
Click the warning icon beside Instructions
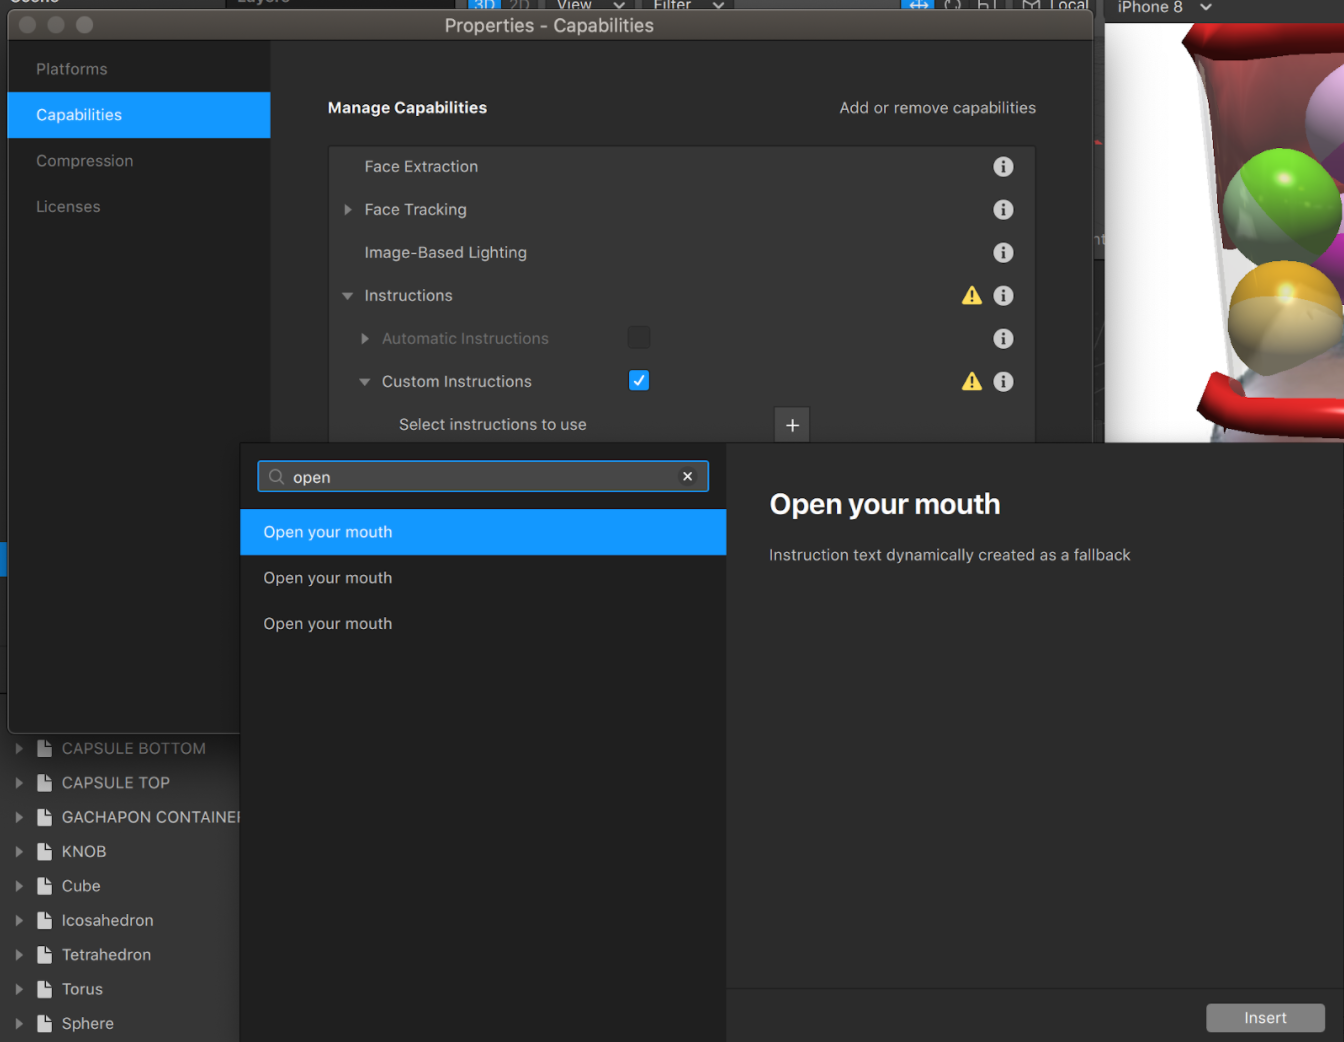[972, 295]
